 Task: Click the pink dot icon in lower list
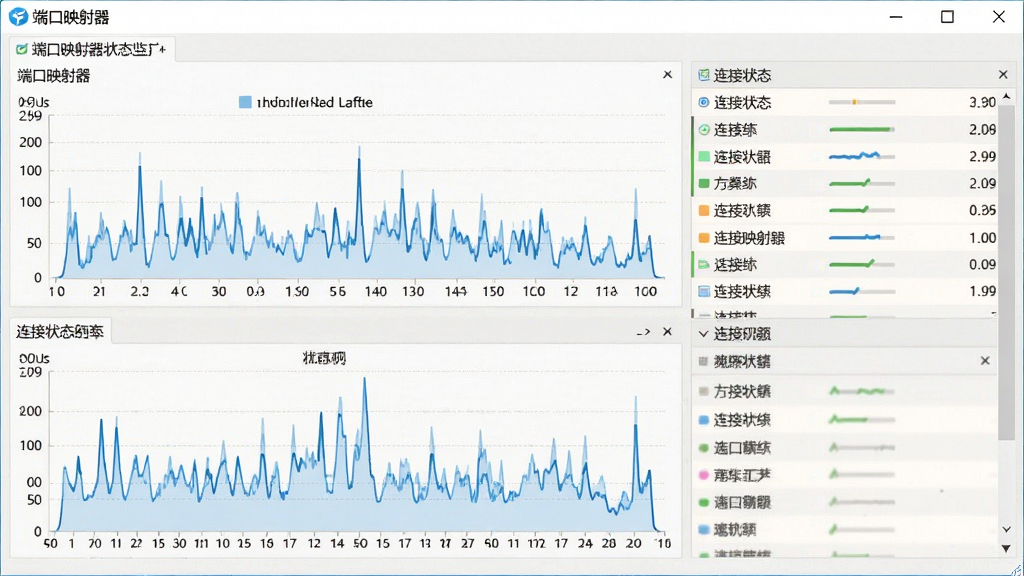click(x=703, y=475)
